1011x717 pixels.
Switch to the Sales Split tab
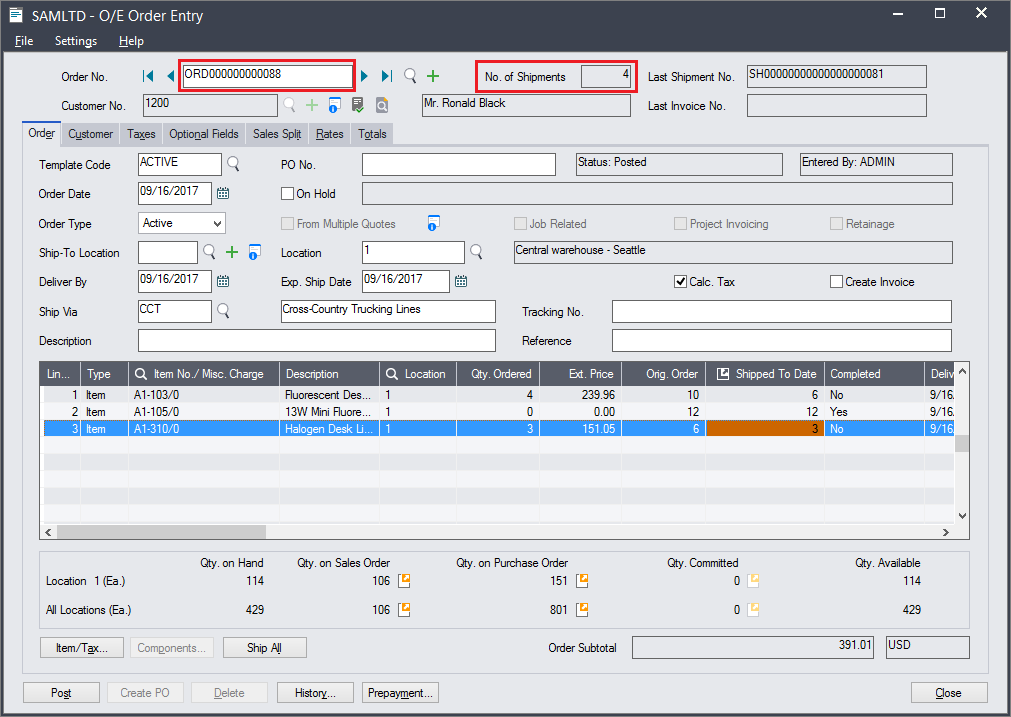[277, 133]
